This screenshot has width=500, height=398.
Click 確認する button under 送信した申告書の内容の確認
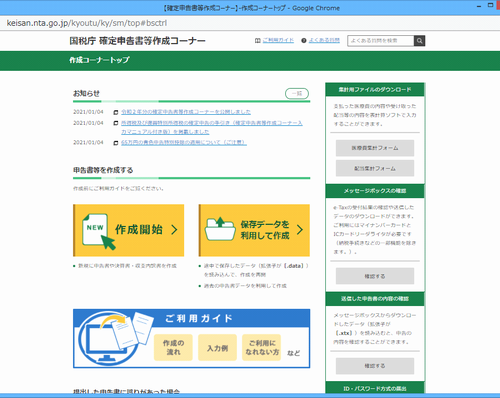pyautogui.click(x=375, y=366)
